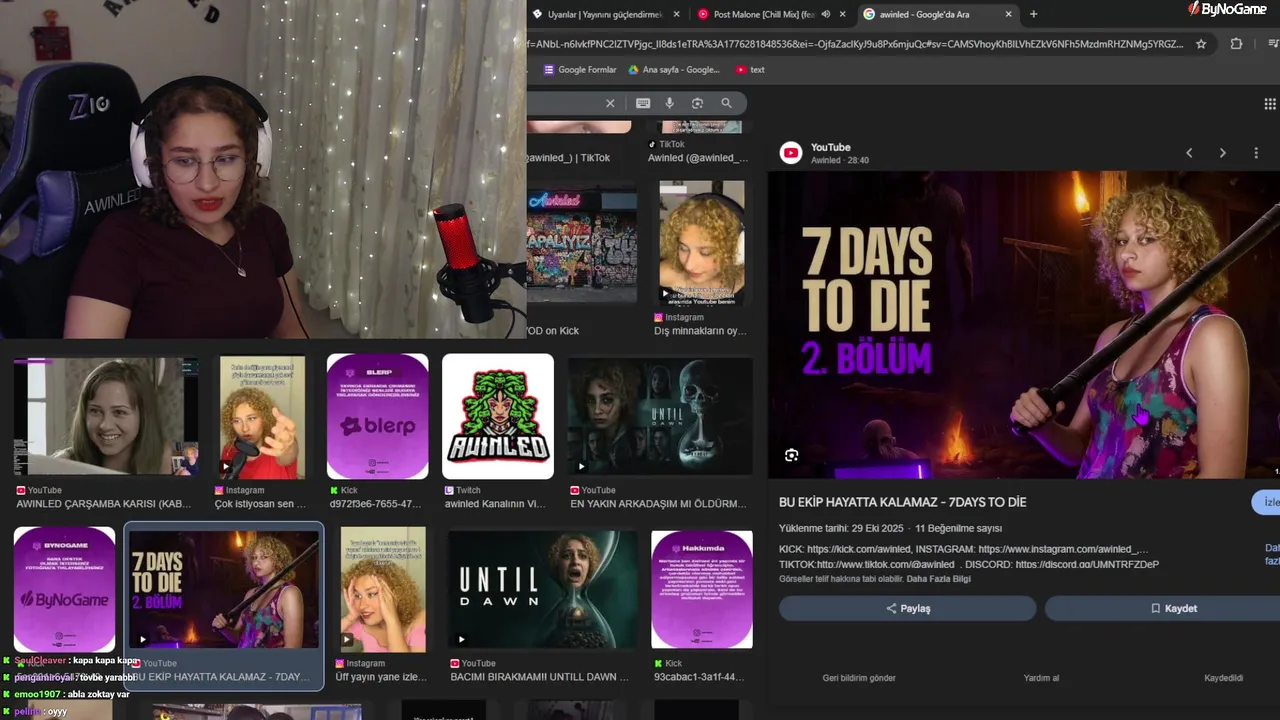Open Ana sayfa Google Drive bookmark
Screen dimensions: 1280x720
pyautogui.click(x=674, y=70)
